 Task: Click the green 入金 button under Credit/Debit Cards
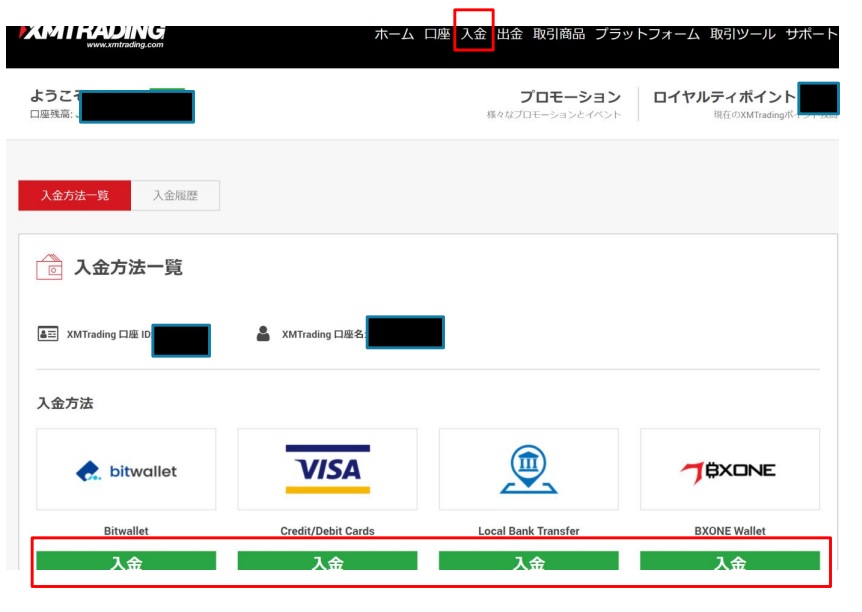pyautogui.click(x=328, y=561)
